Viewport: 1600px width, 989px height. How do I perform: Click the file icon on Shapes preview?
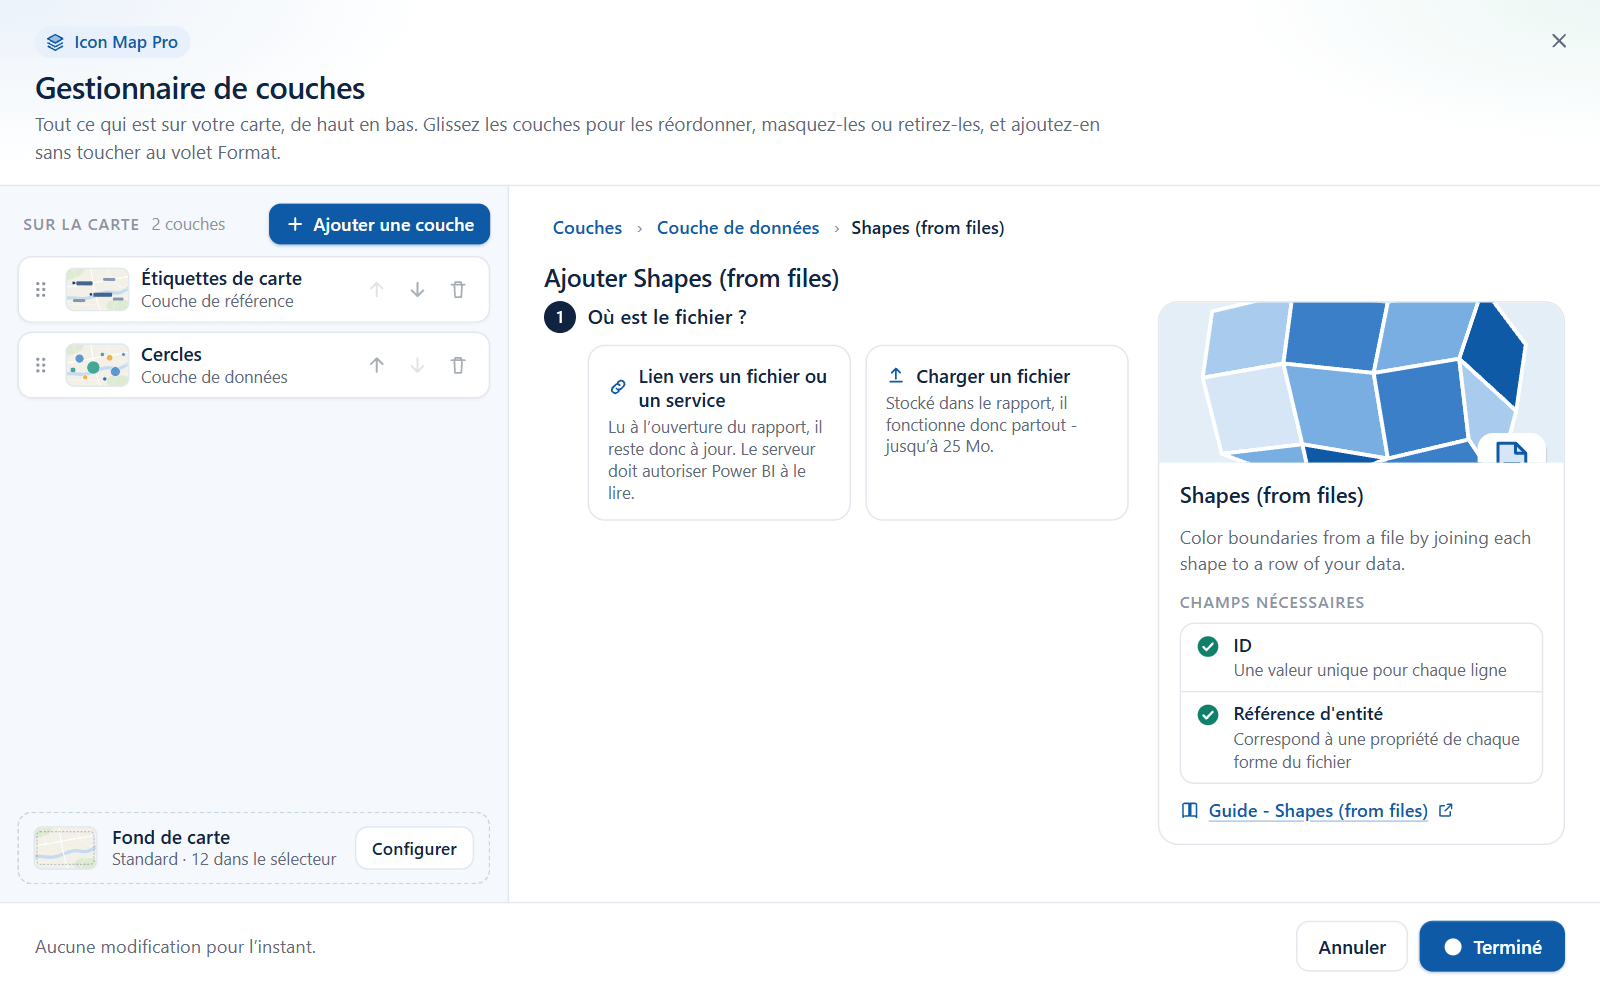[x=1511, y=452]
